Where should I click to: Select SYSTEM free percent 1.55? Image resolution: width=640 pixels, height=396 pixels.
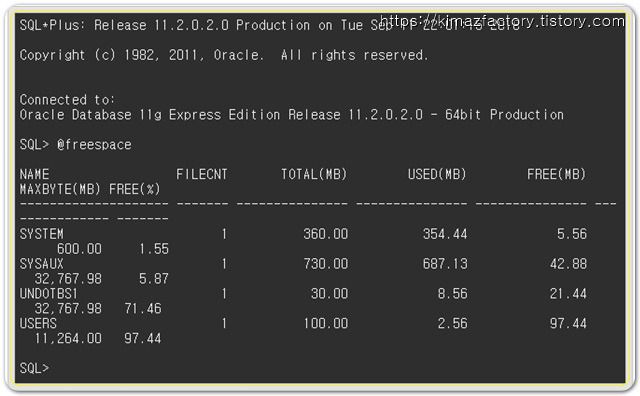tap(154, 249)
